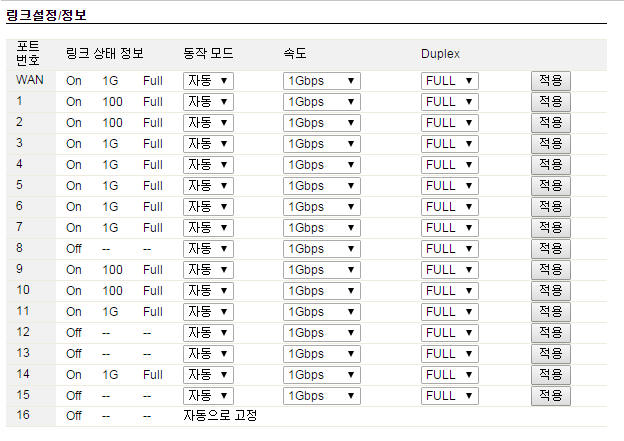Open port 15 Duplex dropdown
Screen dimensions: 624x441
(450, 396)
